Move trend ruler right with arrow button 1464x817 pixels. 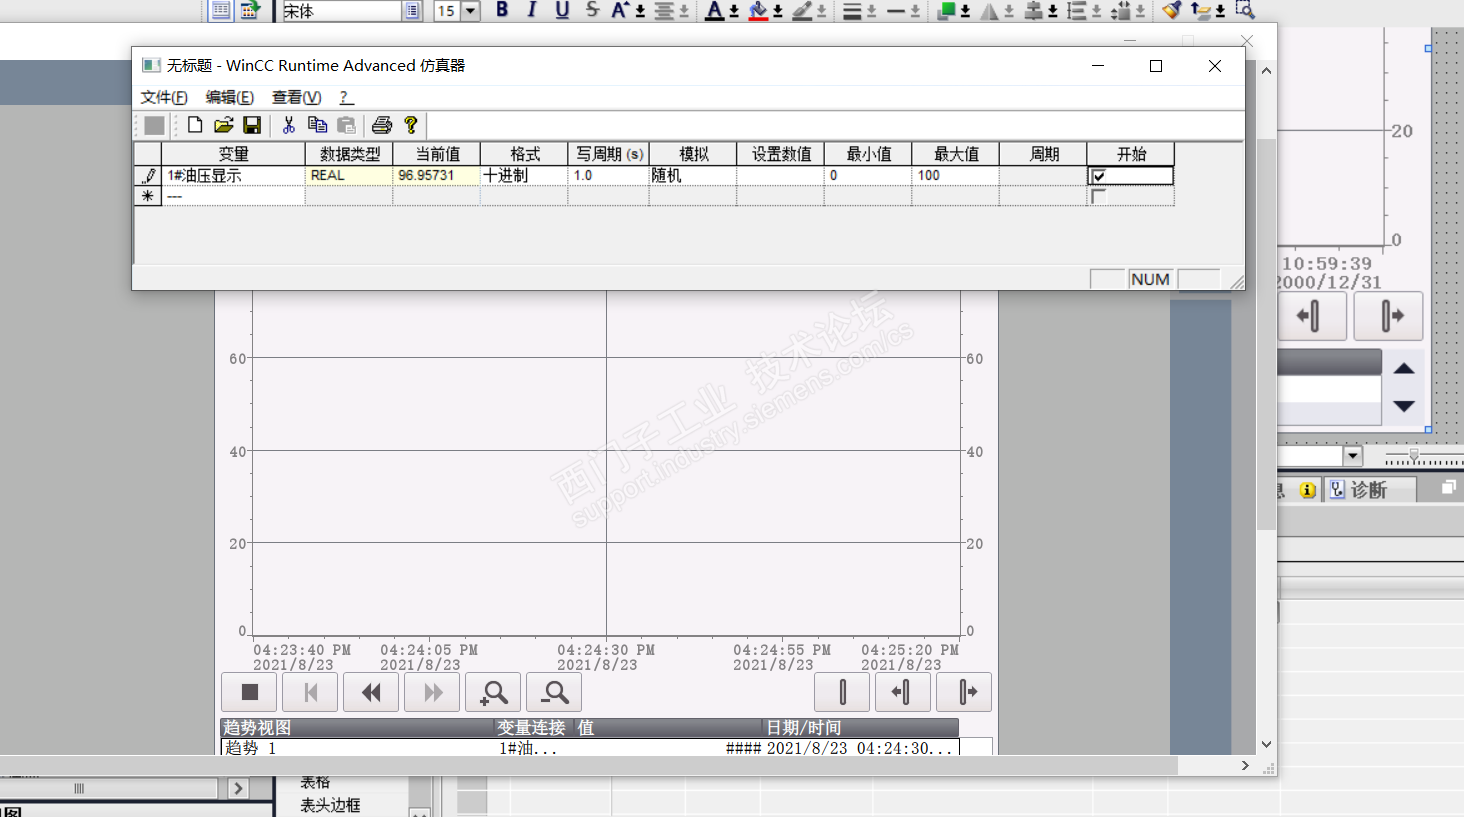964,692
